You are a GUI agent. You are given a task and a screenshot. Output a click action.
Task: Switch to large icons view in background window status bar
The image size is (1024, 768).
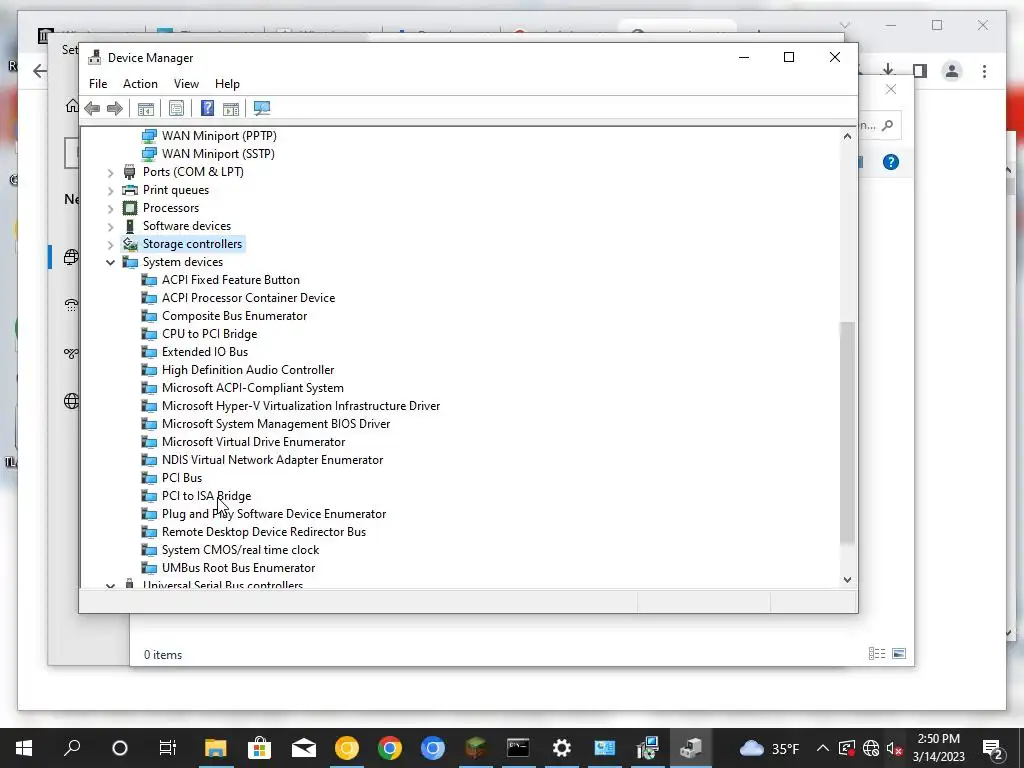point(899,654)
